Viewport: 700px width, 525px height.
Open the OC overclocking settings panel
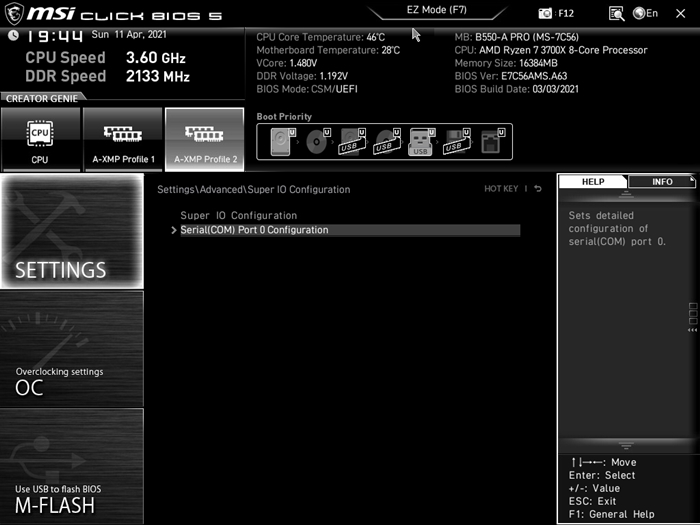click(x=72, y=350)
